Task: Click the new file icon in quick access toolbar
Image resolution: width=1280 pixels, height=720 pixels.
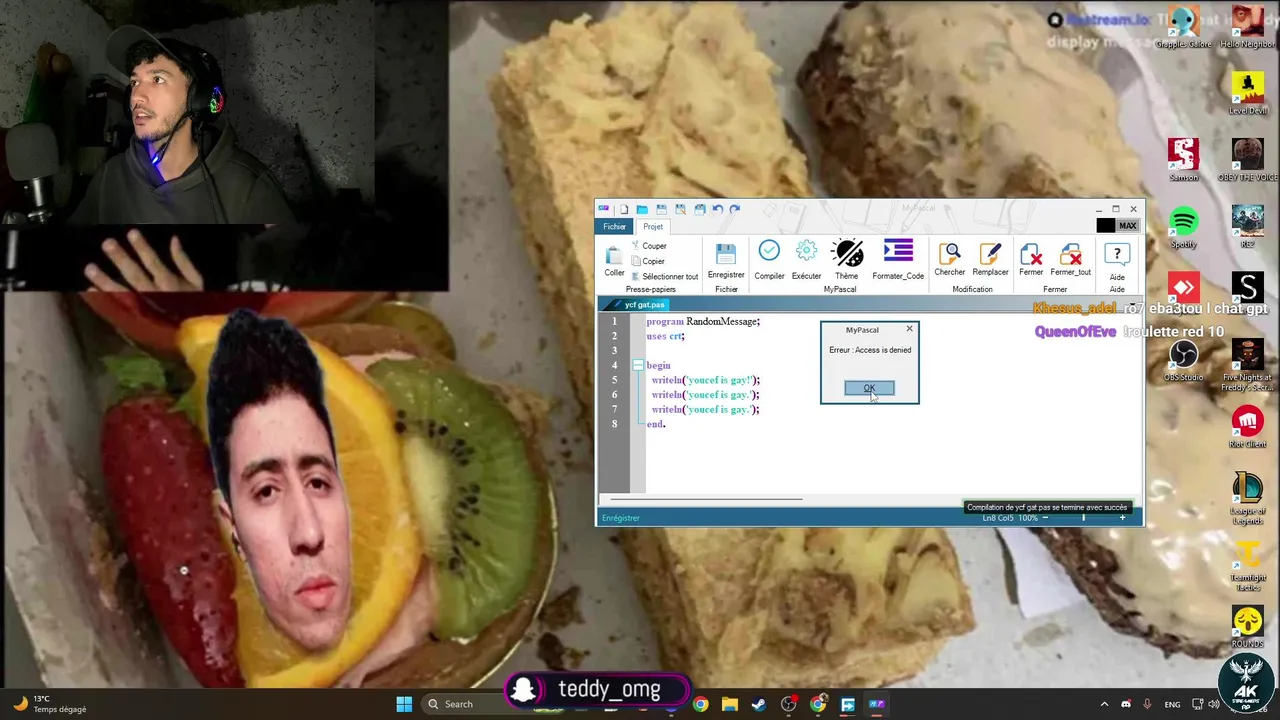Action: [x=623, y=209]
